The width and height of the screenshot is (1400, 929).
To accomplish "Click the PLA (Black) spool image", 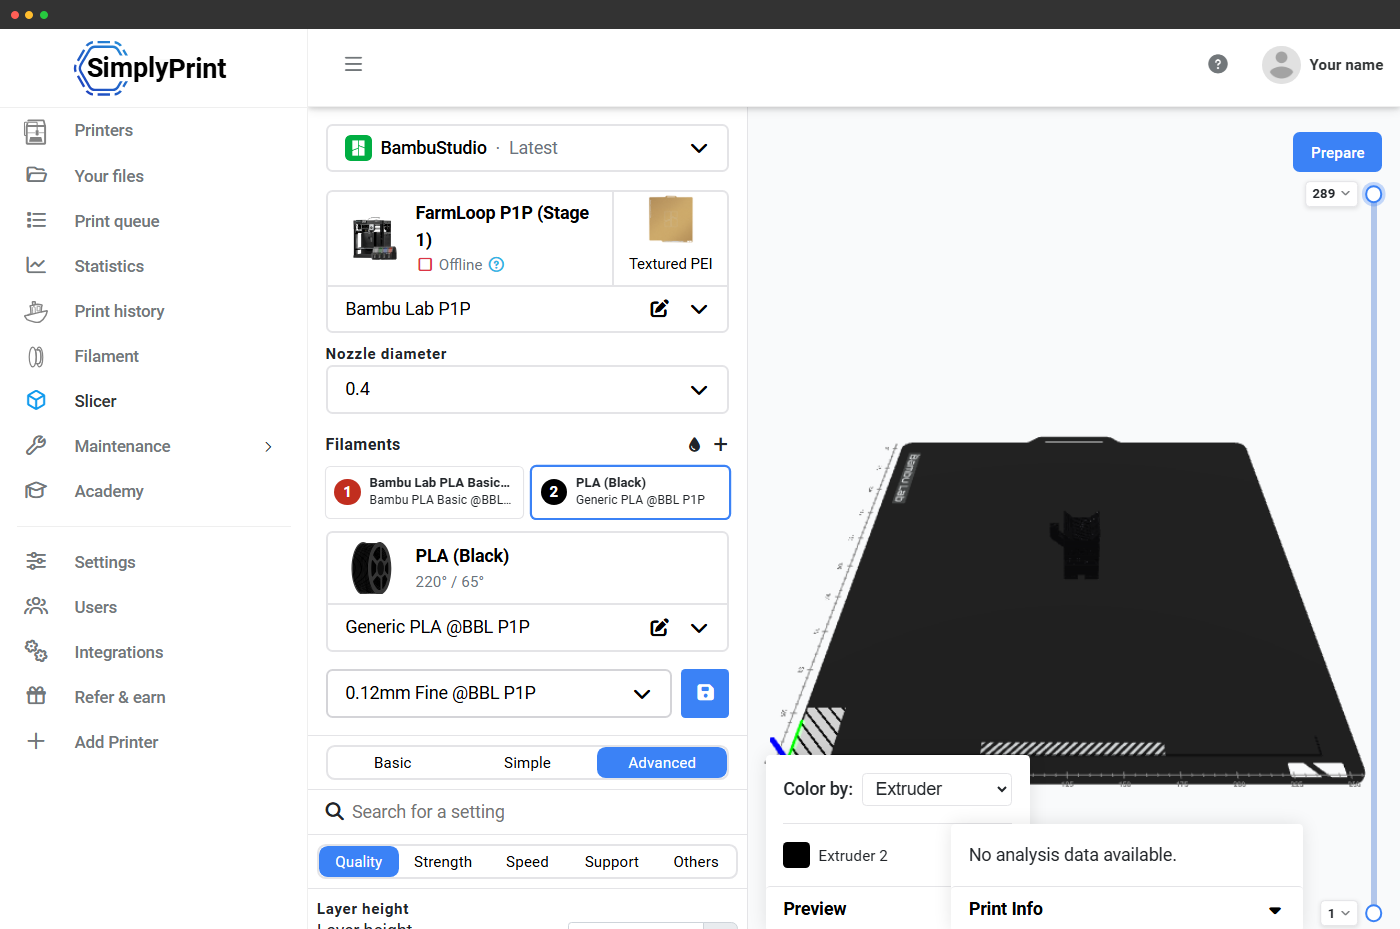I will click(x=372, y=568).
